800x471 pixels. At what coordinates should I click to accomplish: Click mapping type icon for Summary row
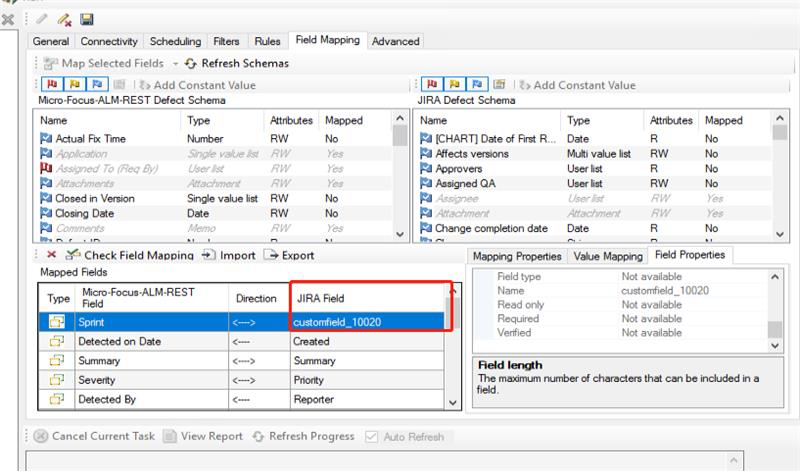[x=57, y=361]
